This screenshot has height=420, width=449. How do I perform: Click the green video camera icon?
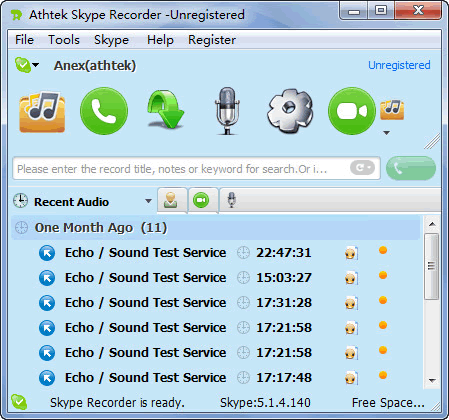click(x=352, y=111)
